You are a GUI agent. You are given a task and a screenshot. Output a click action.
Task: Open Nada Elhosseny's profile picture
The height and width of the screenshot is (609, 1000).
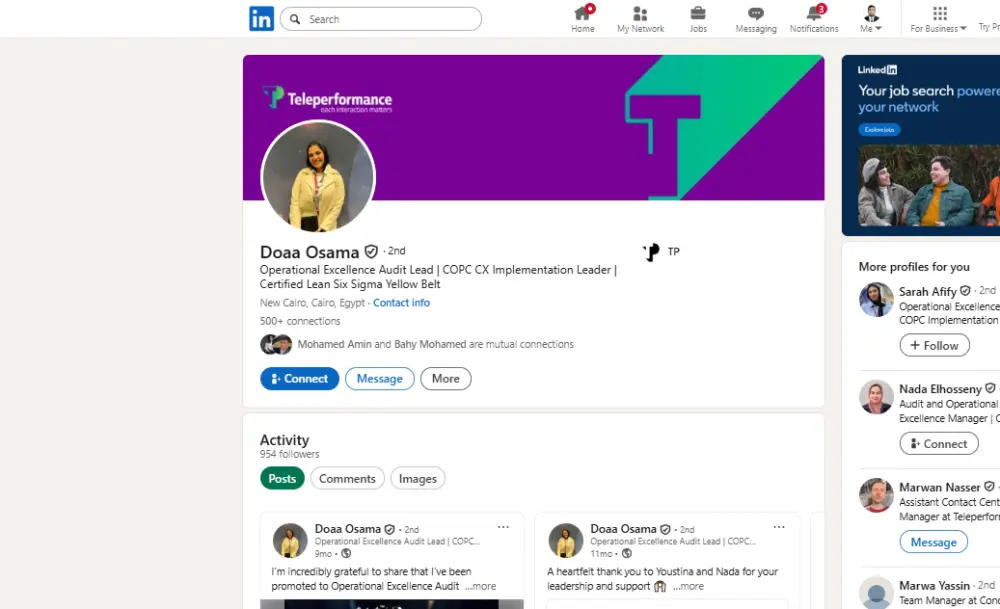[876, 397]
